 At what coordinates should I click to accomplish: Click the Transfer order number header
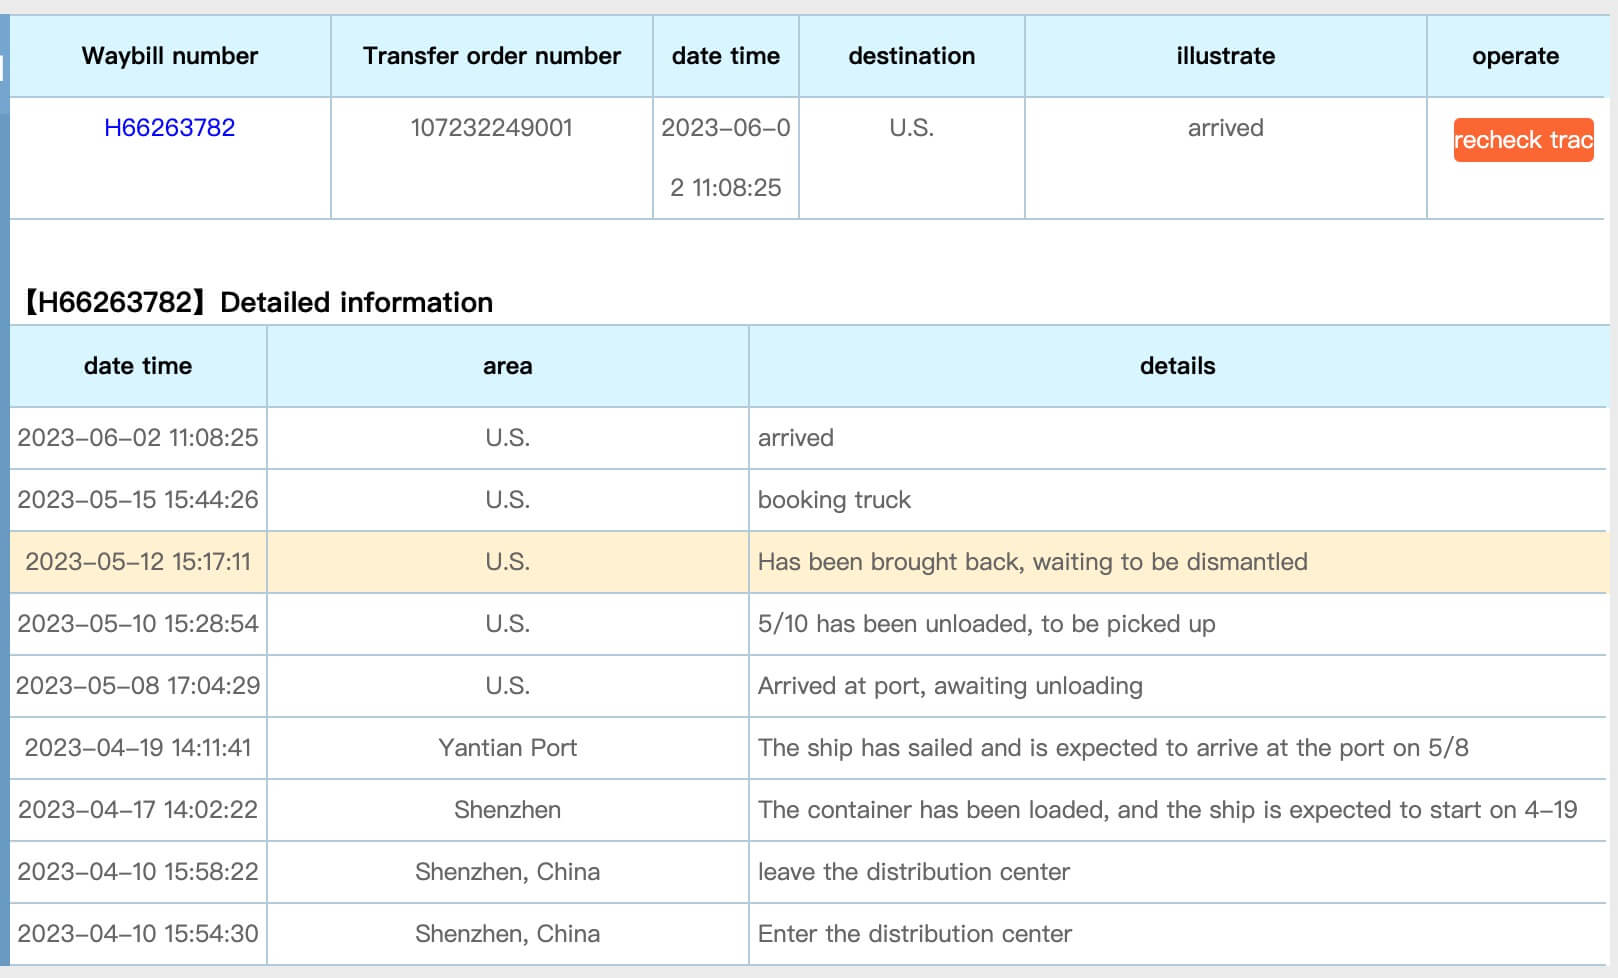point(491,56)
